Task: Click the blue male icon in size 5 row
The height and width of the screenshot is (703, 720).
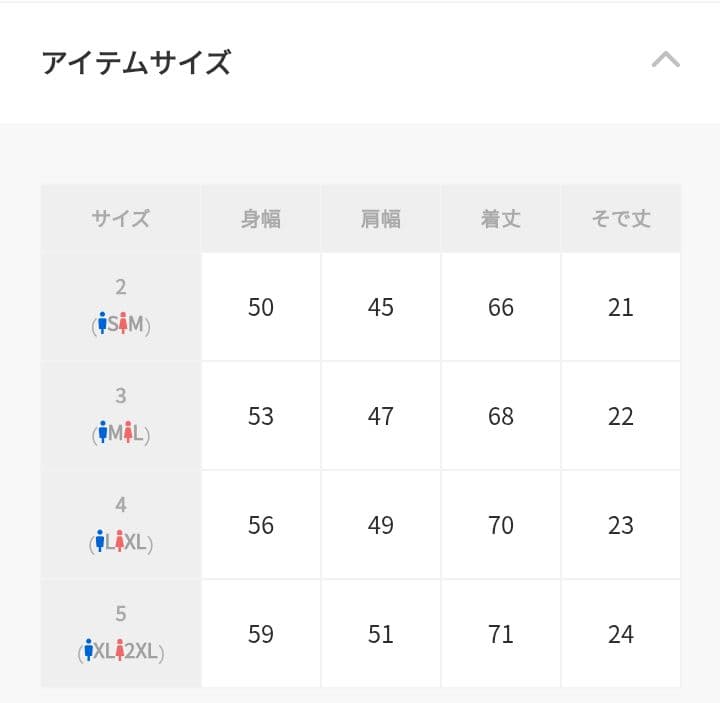Action: point(89,650)
